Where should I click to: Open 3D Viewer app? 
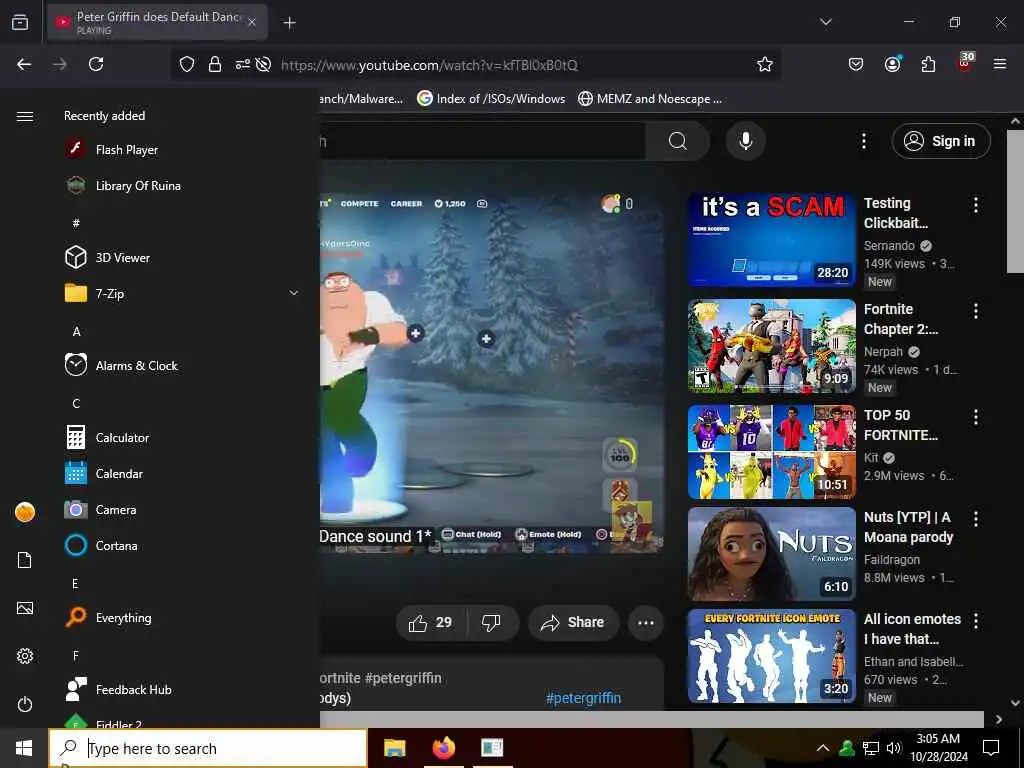(123, 257)
